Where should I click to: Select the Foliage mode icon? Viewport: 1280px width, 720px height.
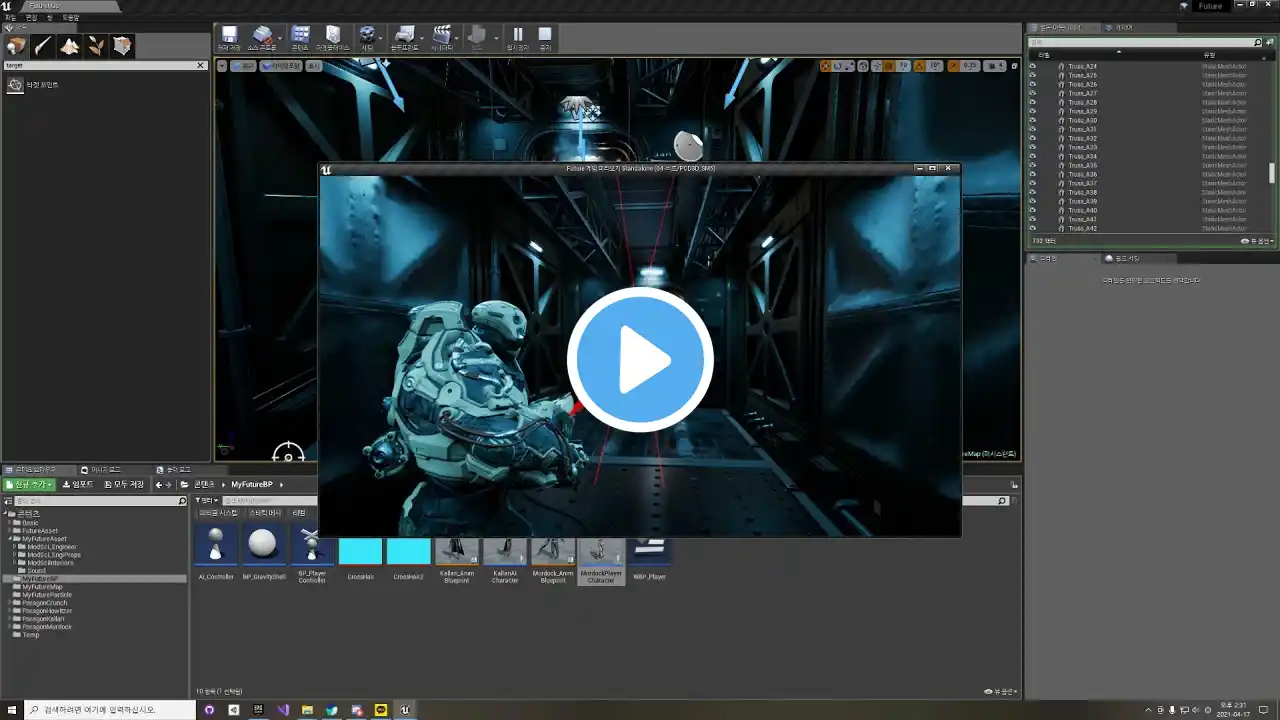(x=96, y=46)
